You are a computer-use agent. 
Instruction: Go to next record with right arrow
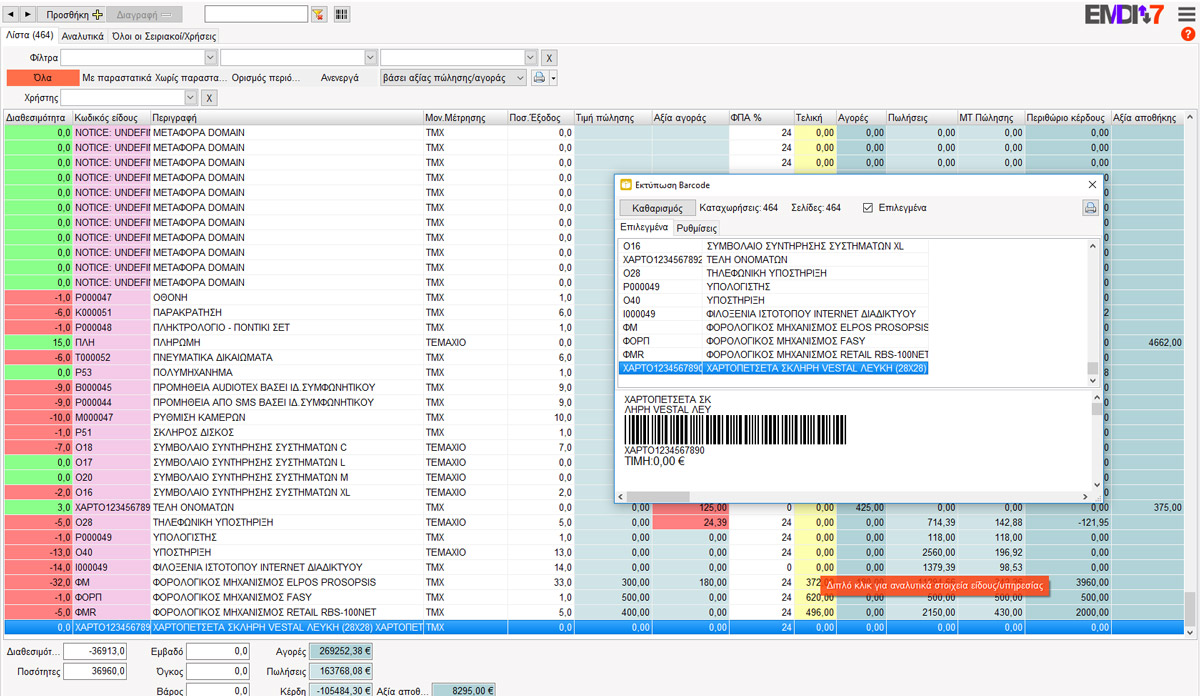tap(28, 14)
